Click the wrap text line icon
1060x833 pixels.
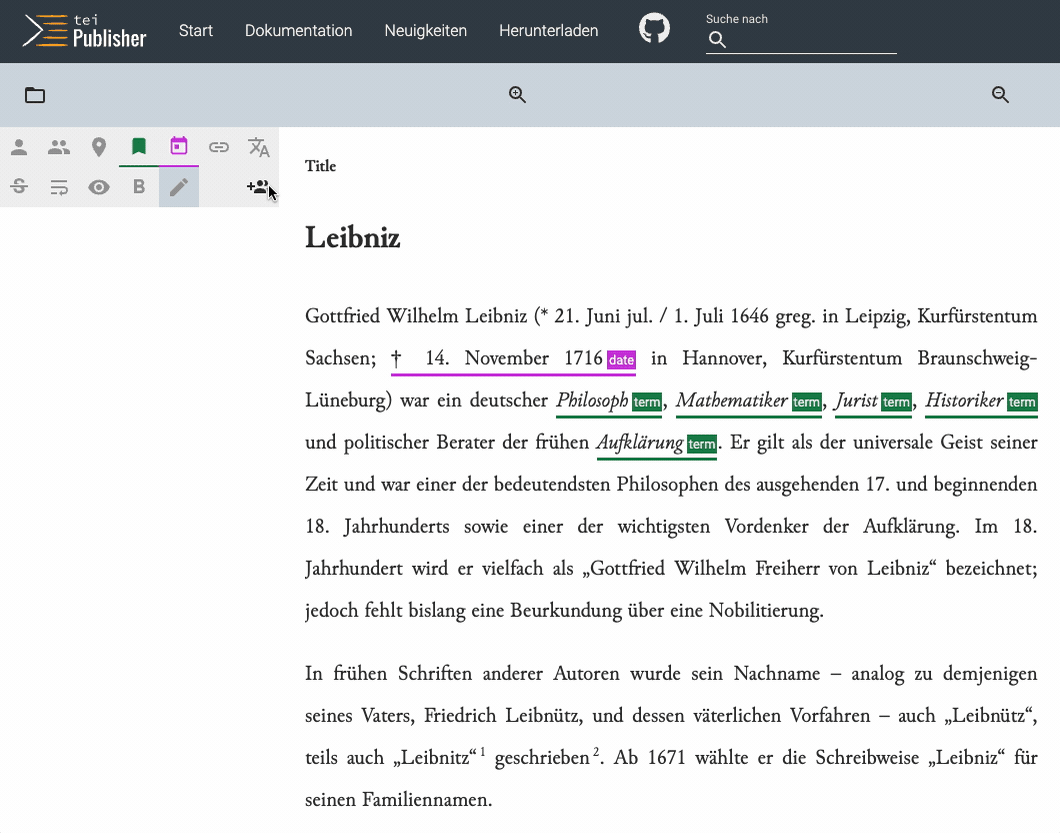[x=59, y=187]
